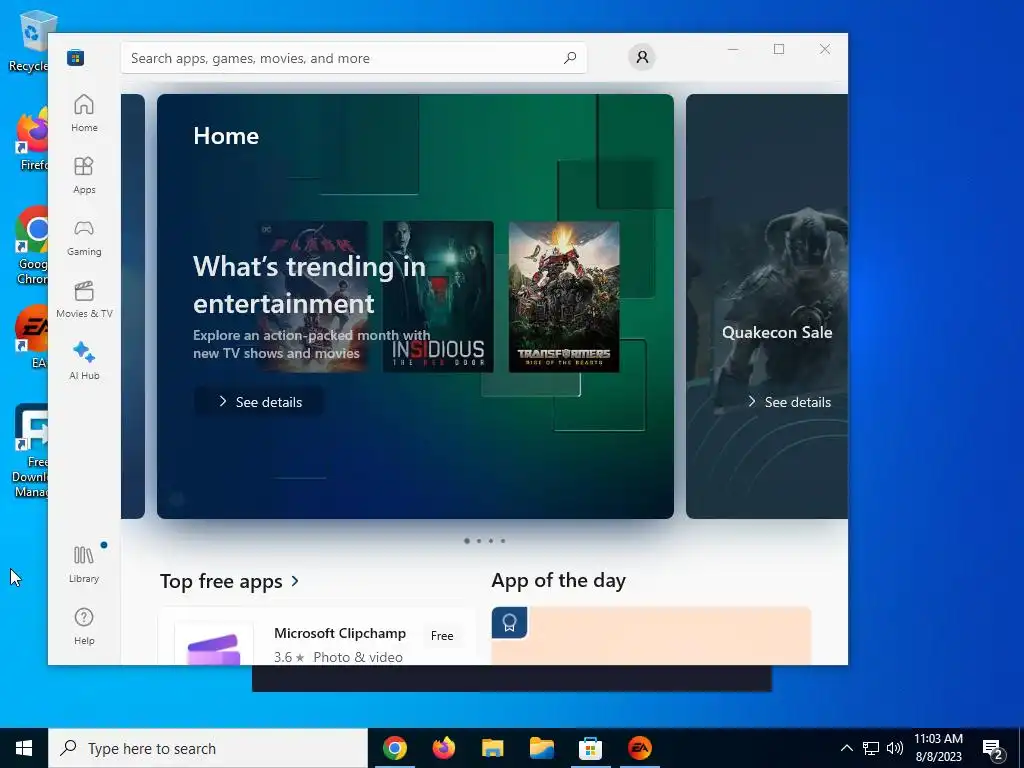This screenshot has width=1024, height=768.
Task: Click the Microsoft Store logo icon
Action: [x=75, y=57]
